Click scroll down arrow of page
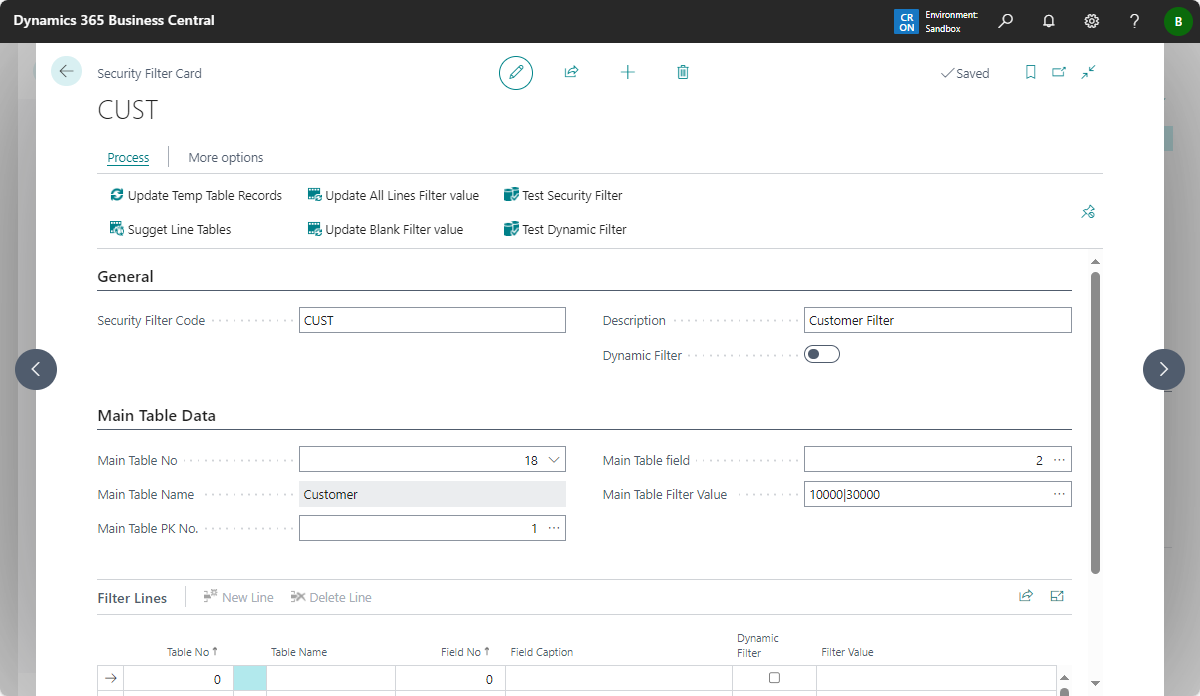The image size is (1200, 696). 1096,683
